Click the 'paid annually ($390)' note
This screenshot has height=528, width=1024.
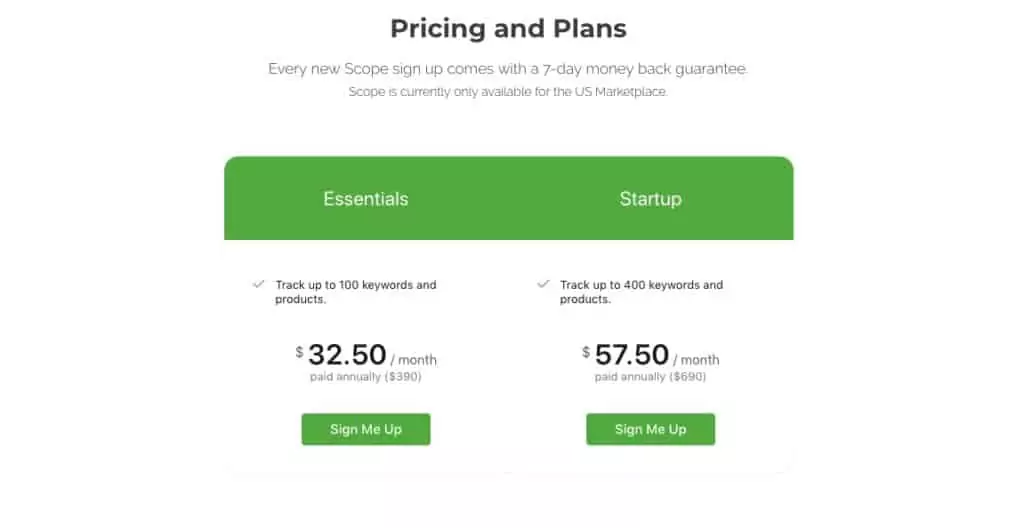[x=366, y=377]
